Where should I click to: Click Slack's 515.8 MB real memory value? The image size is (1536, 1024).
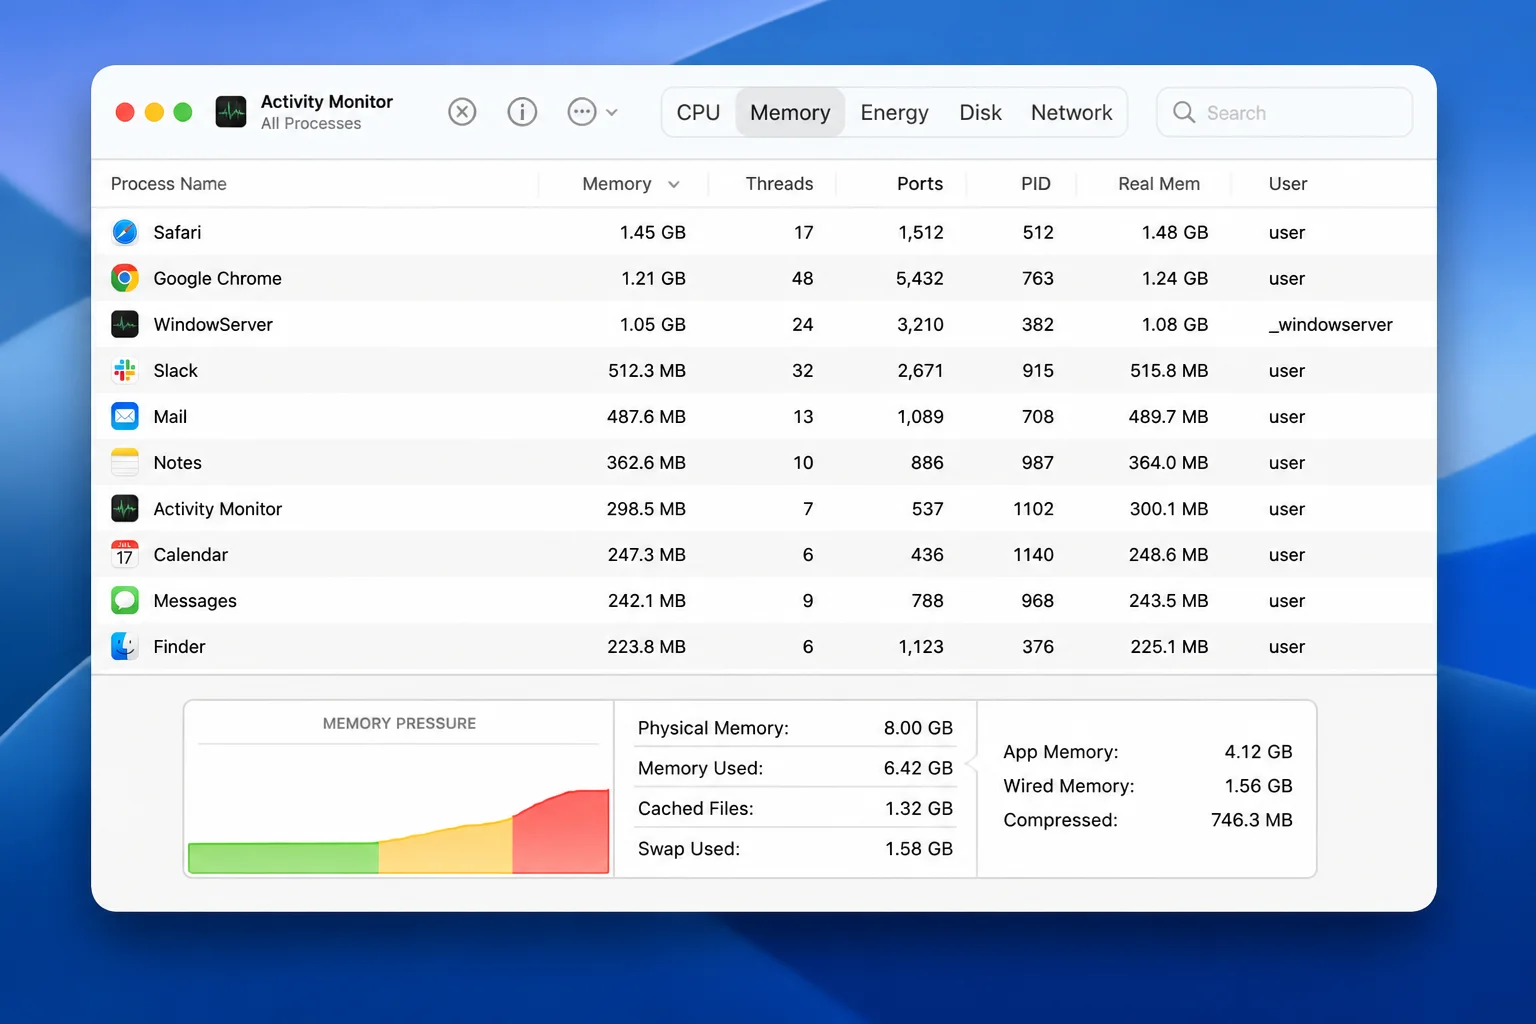[1169, 370]
